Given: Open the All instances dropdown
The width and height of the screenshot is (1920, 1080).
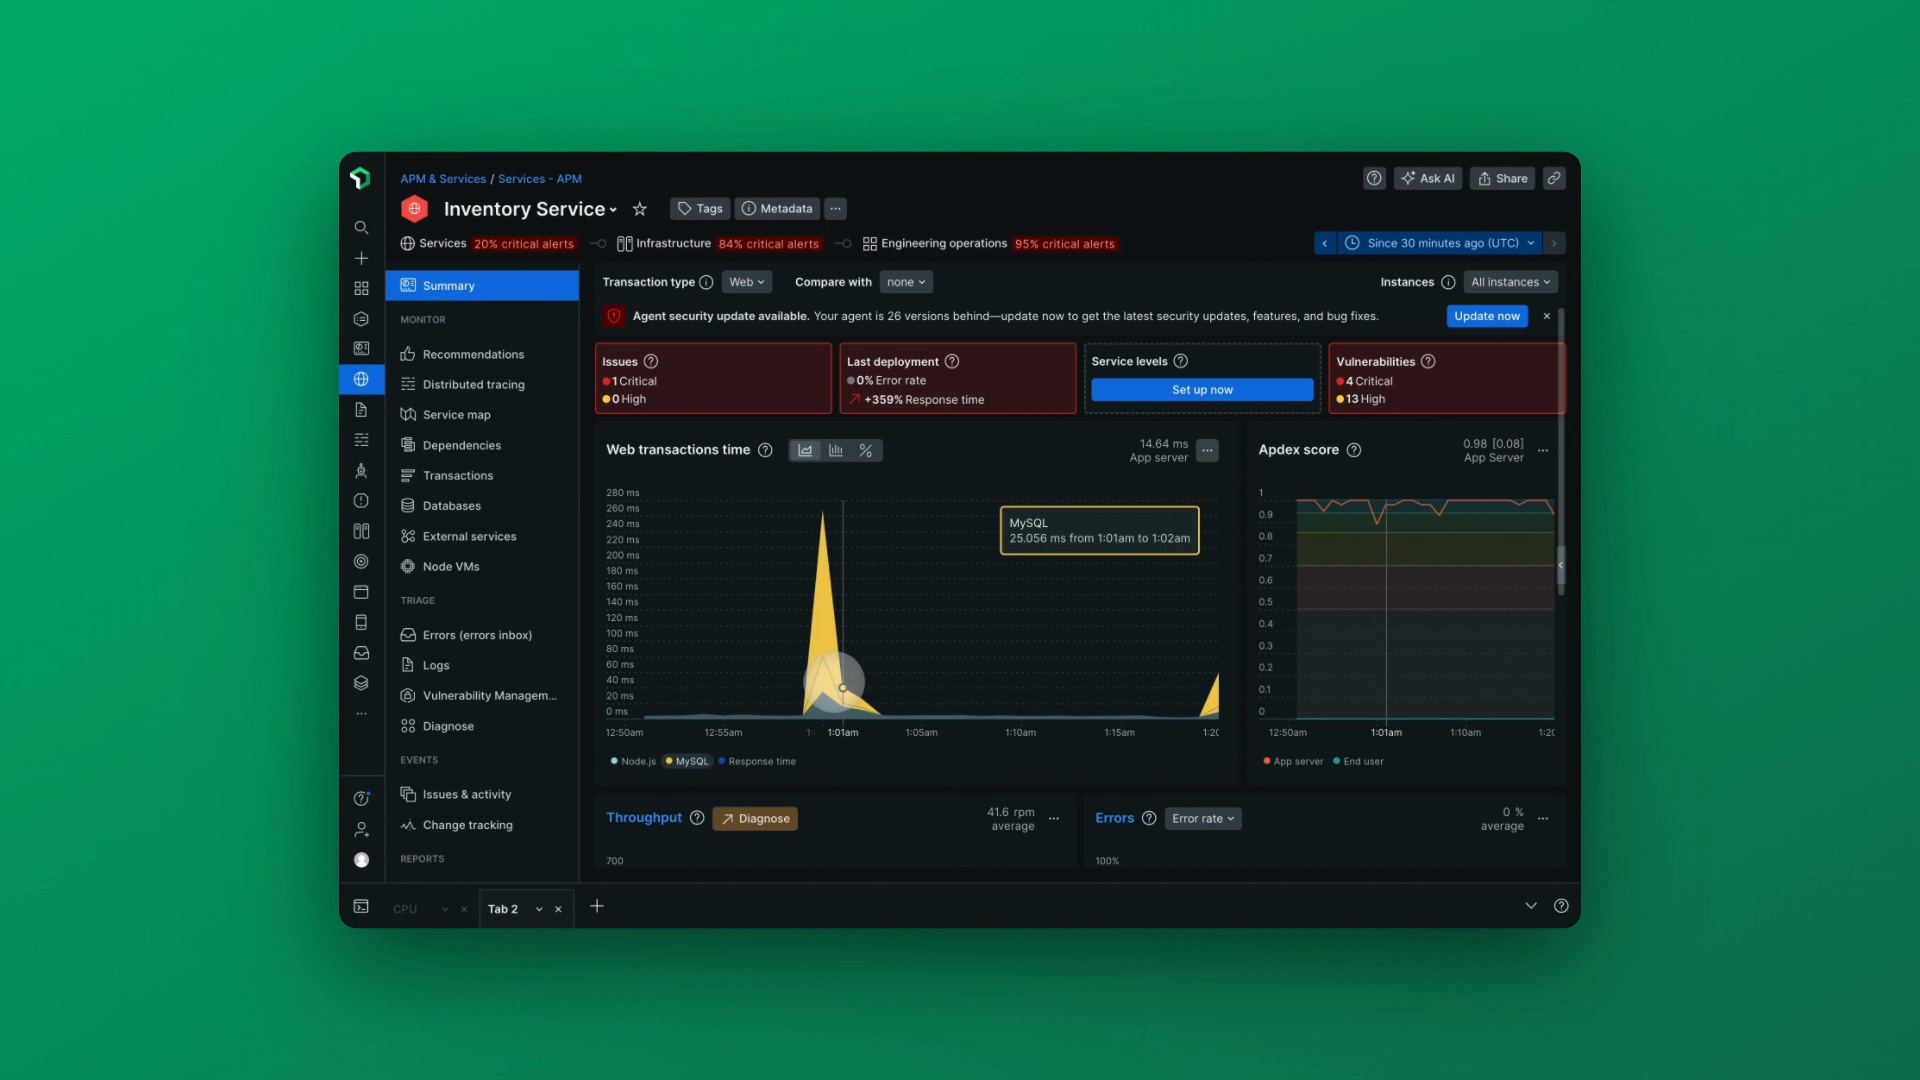Looking at the screenshot, I should tap(1510, 282).
